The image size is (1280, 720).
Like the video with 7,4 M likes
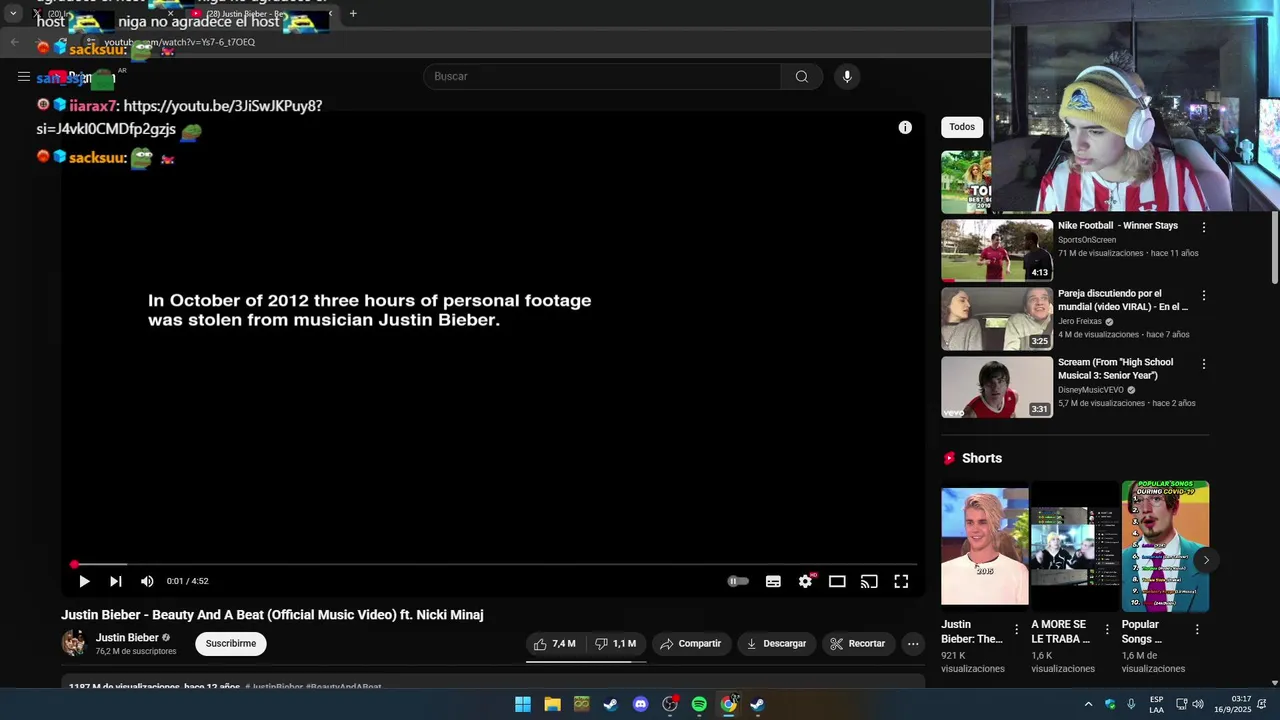554,644
